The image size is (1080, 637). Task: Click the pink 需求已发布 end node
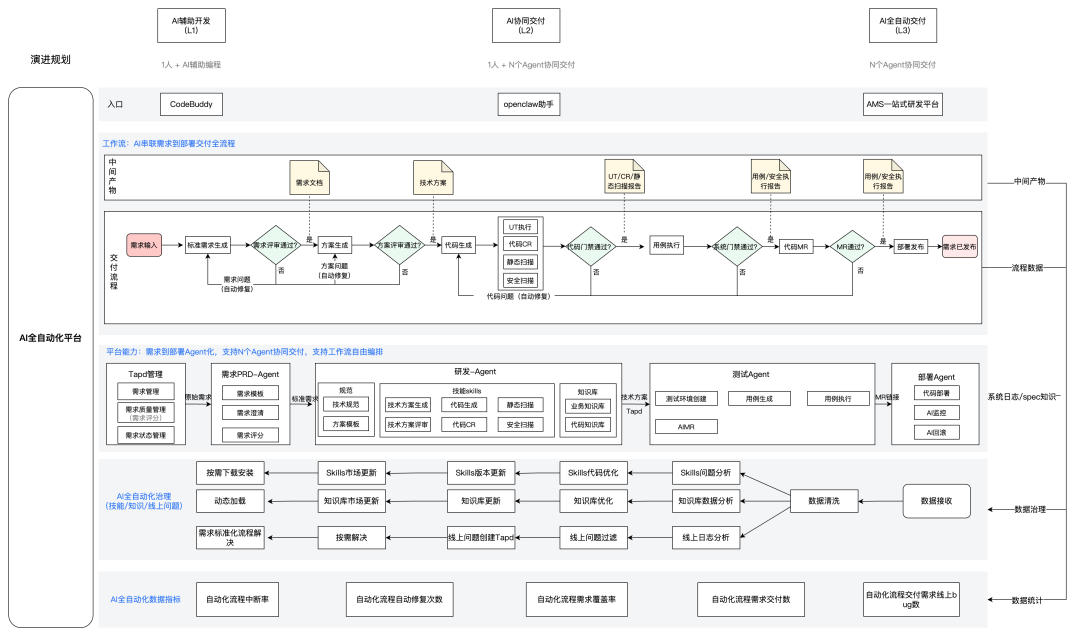click(x=958, y=245)
